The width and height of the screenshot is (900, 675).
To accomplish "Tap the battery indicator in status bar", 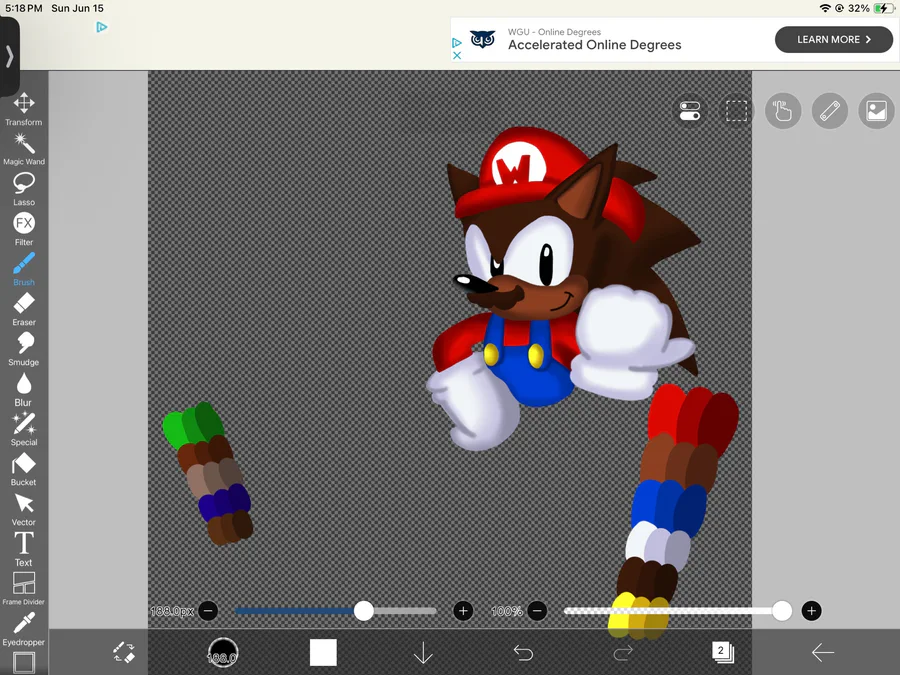I will coord(883,8).
